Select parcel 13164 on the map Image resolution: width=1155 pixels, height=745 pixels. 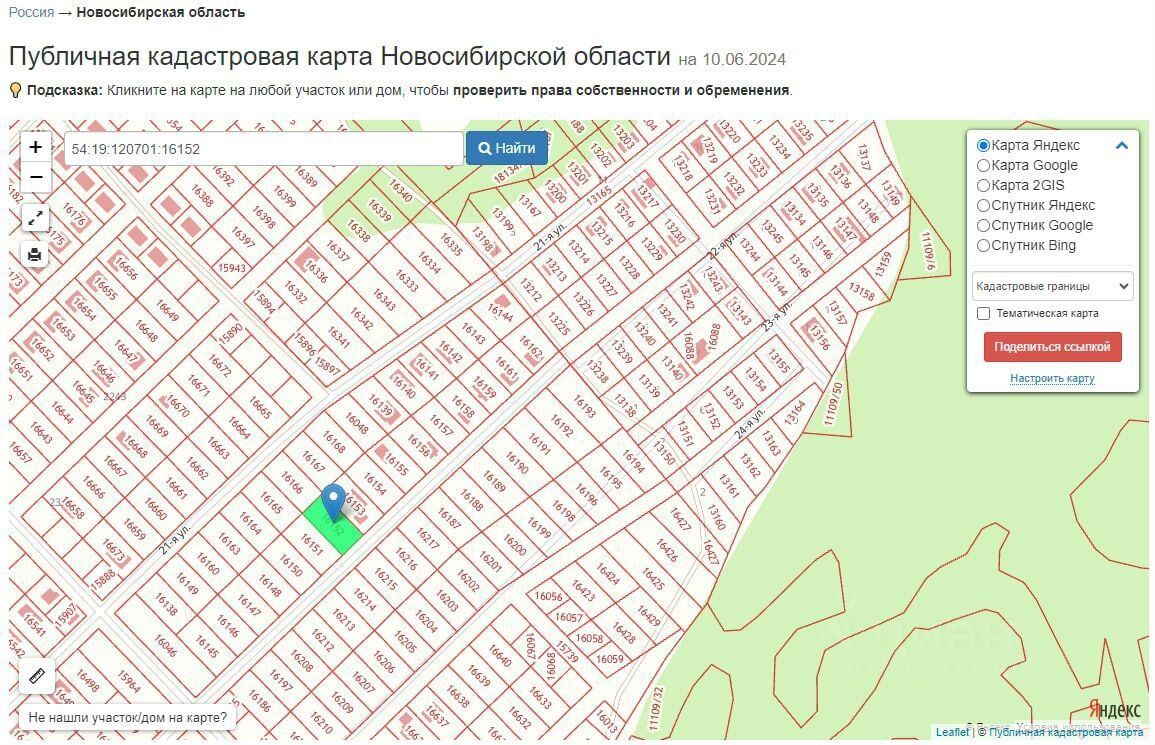point(795,413)
